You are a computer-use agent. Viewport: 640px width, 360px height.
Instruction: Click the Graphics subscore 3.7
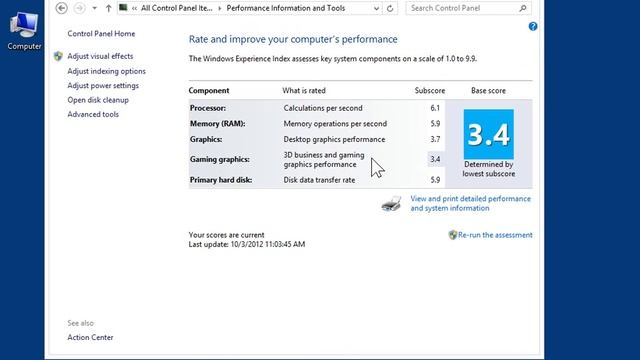435,140
